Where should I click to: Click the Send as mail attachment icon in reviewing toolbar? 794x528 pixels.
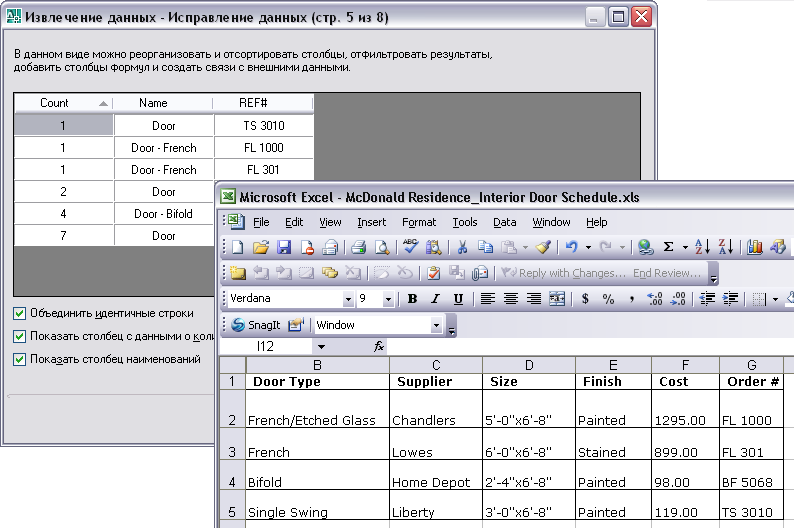click(x=480, y=273)
